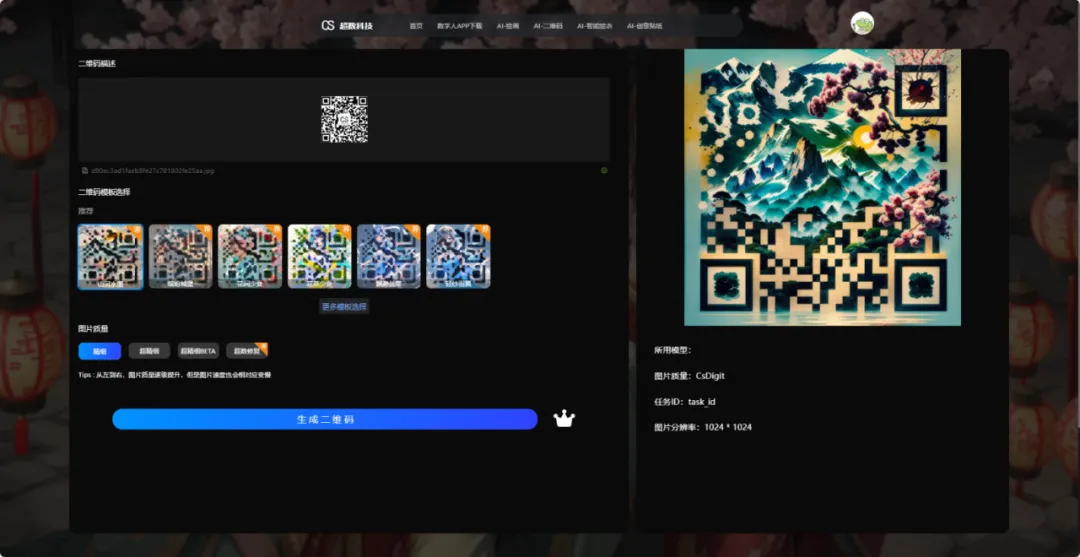Click the 生成二维码 generate button
The width and height of the screenshot is (1080, 557).
coord(324,419)
